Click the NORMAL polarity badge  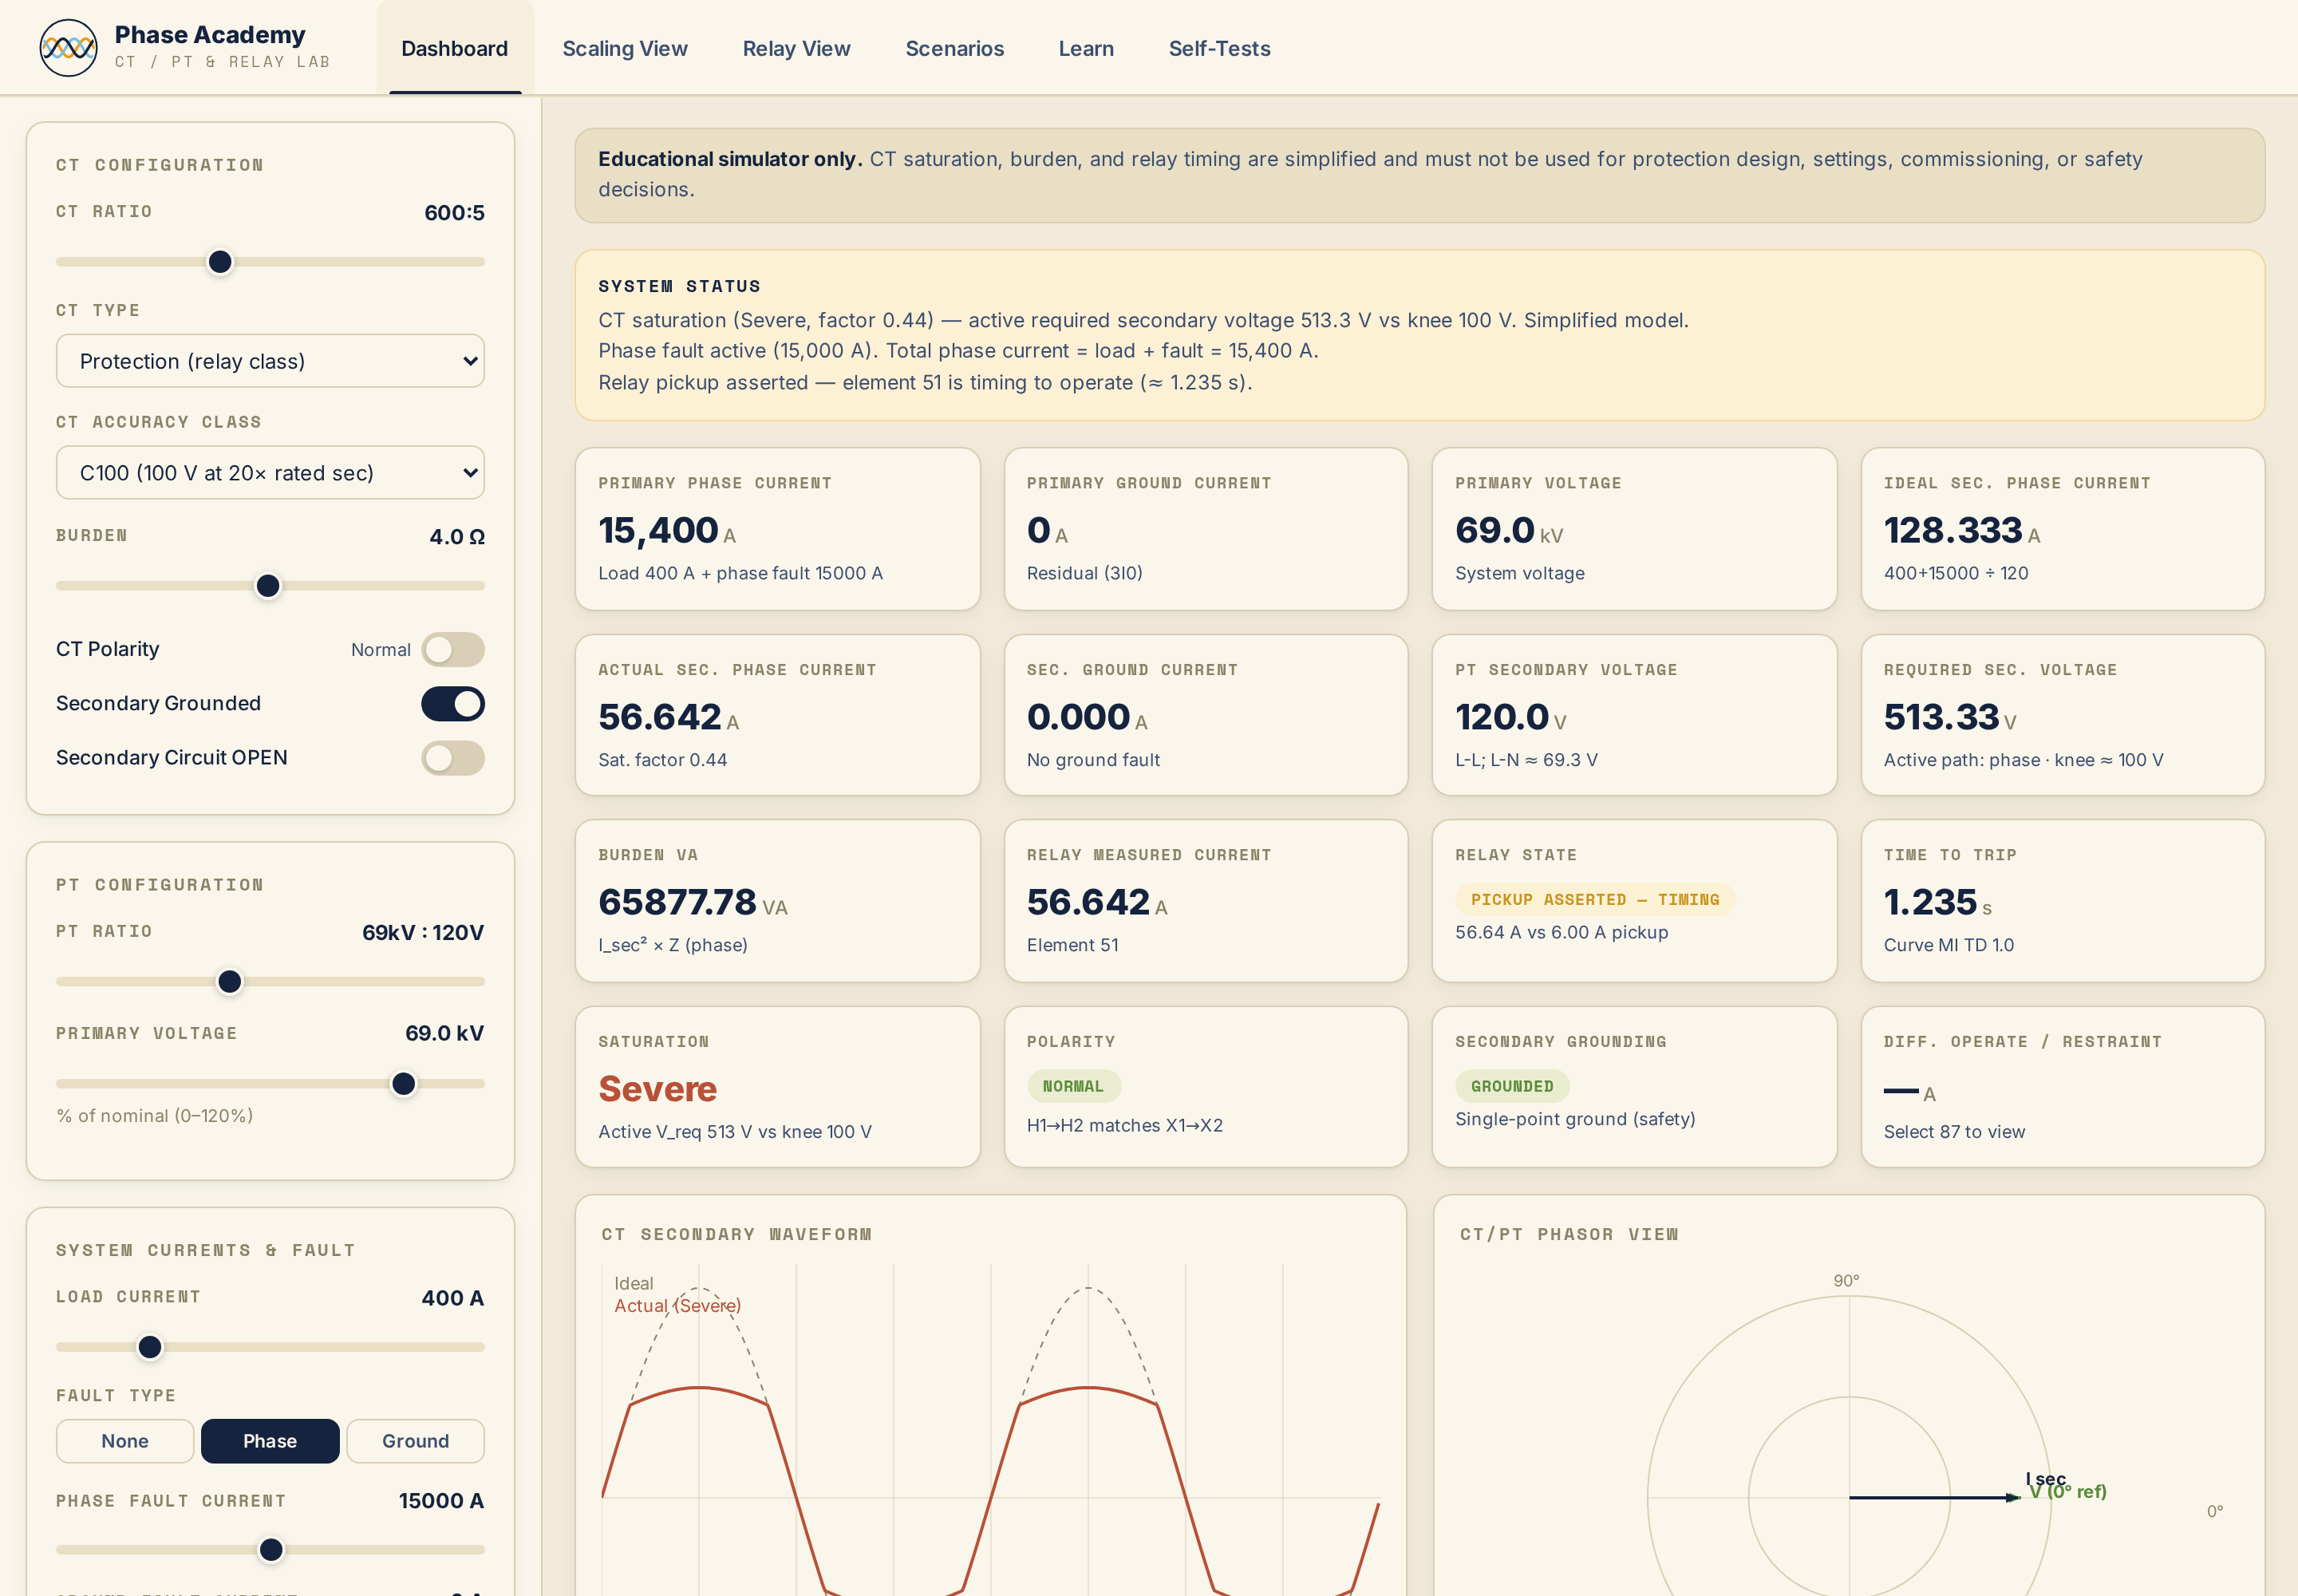(1073, 1086)
